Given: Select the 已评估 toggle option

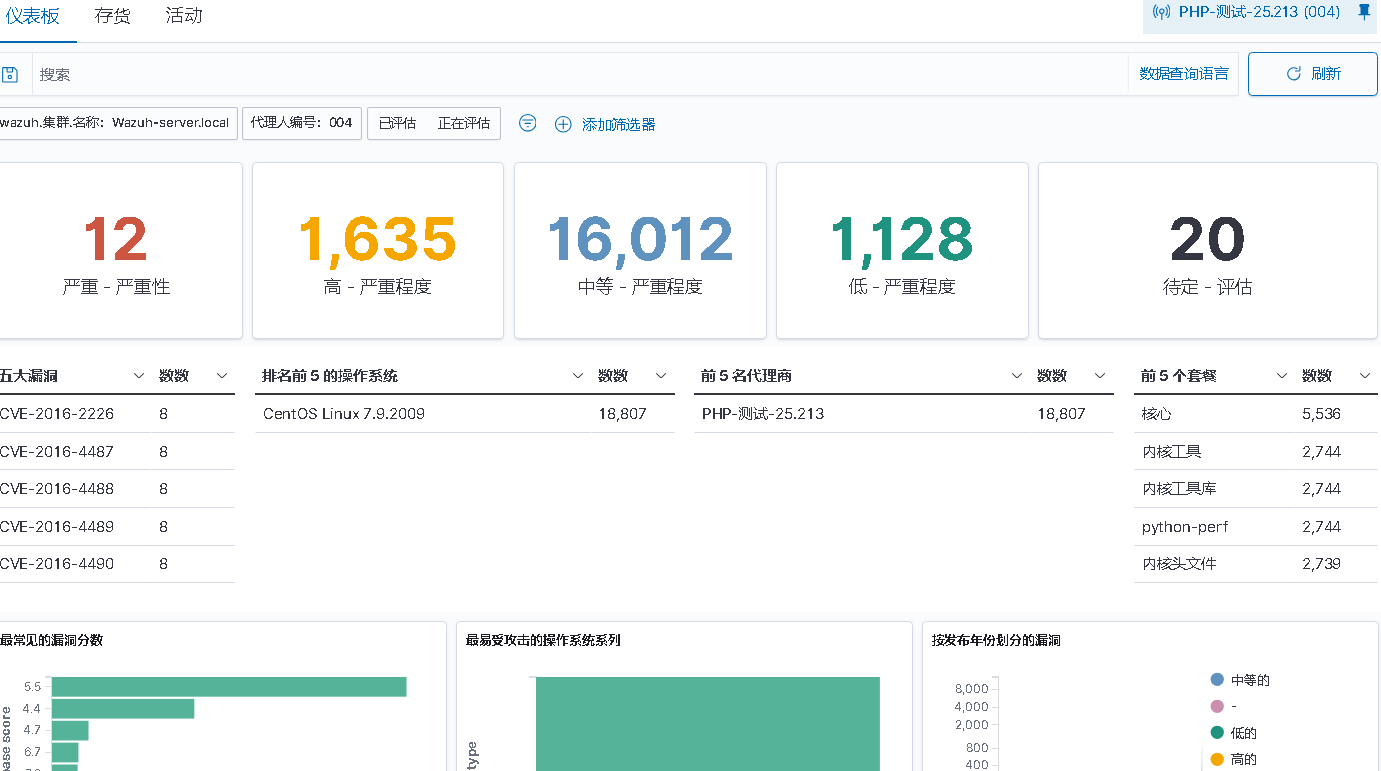Looking at the screenshot, I should coord(397,123).
